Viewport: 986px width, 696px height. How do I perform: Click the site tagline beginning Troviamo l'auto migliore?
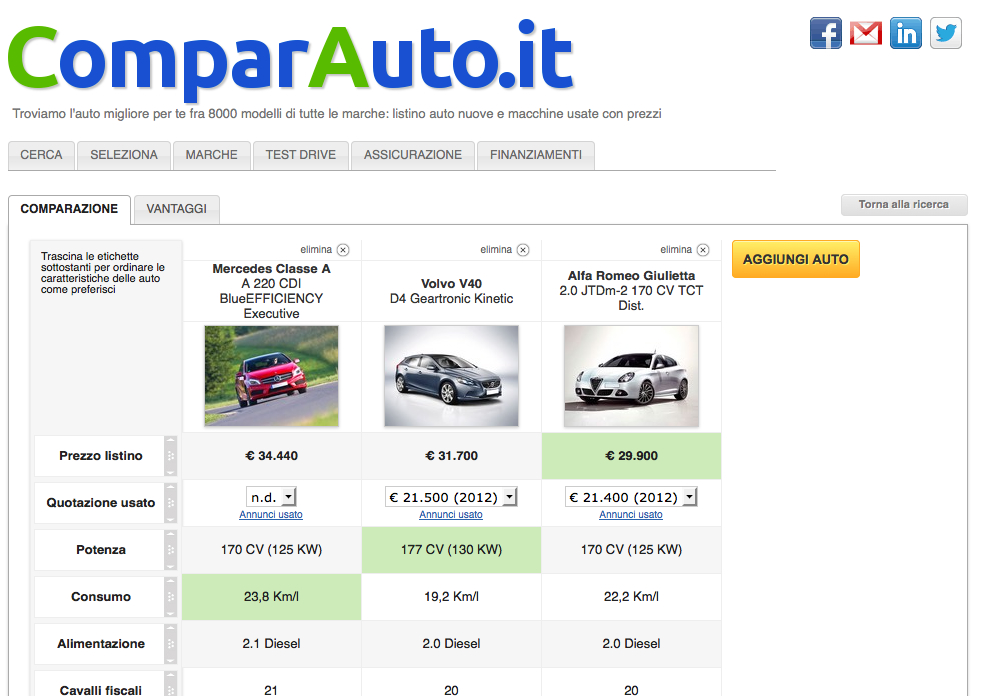pyautogui.click(x=337, y=114)
